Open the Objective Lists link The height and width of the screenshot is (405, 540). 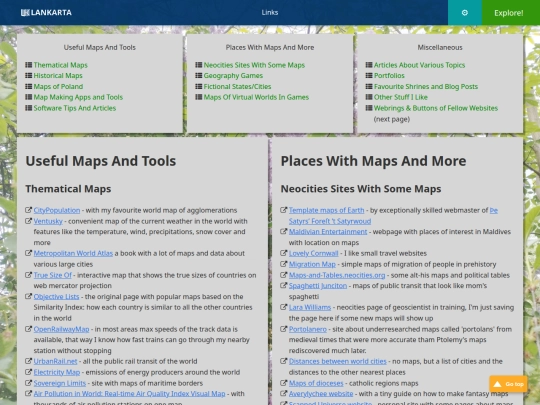[56, 297]
